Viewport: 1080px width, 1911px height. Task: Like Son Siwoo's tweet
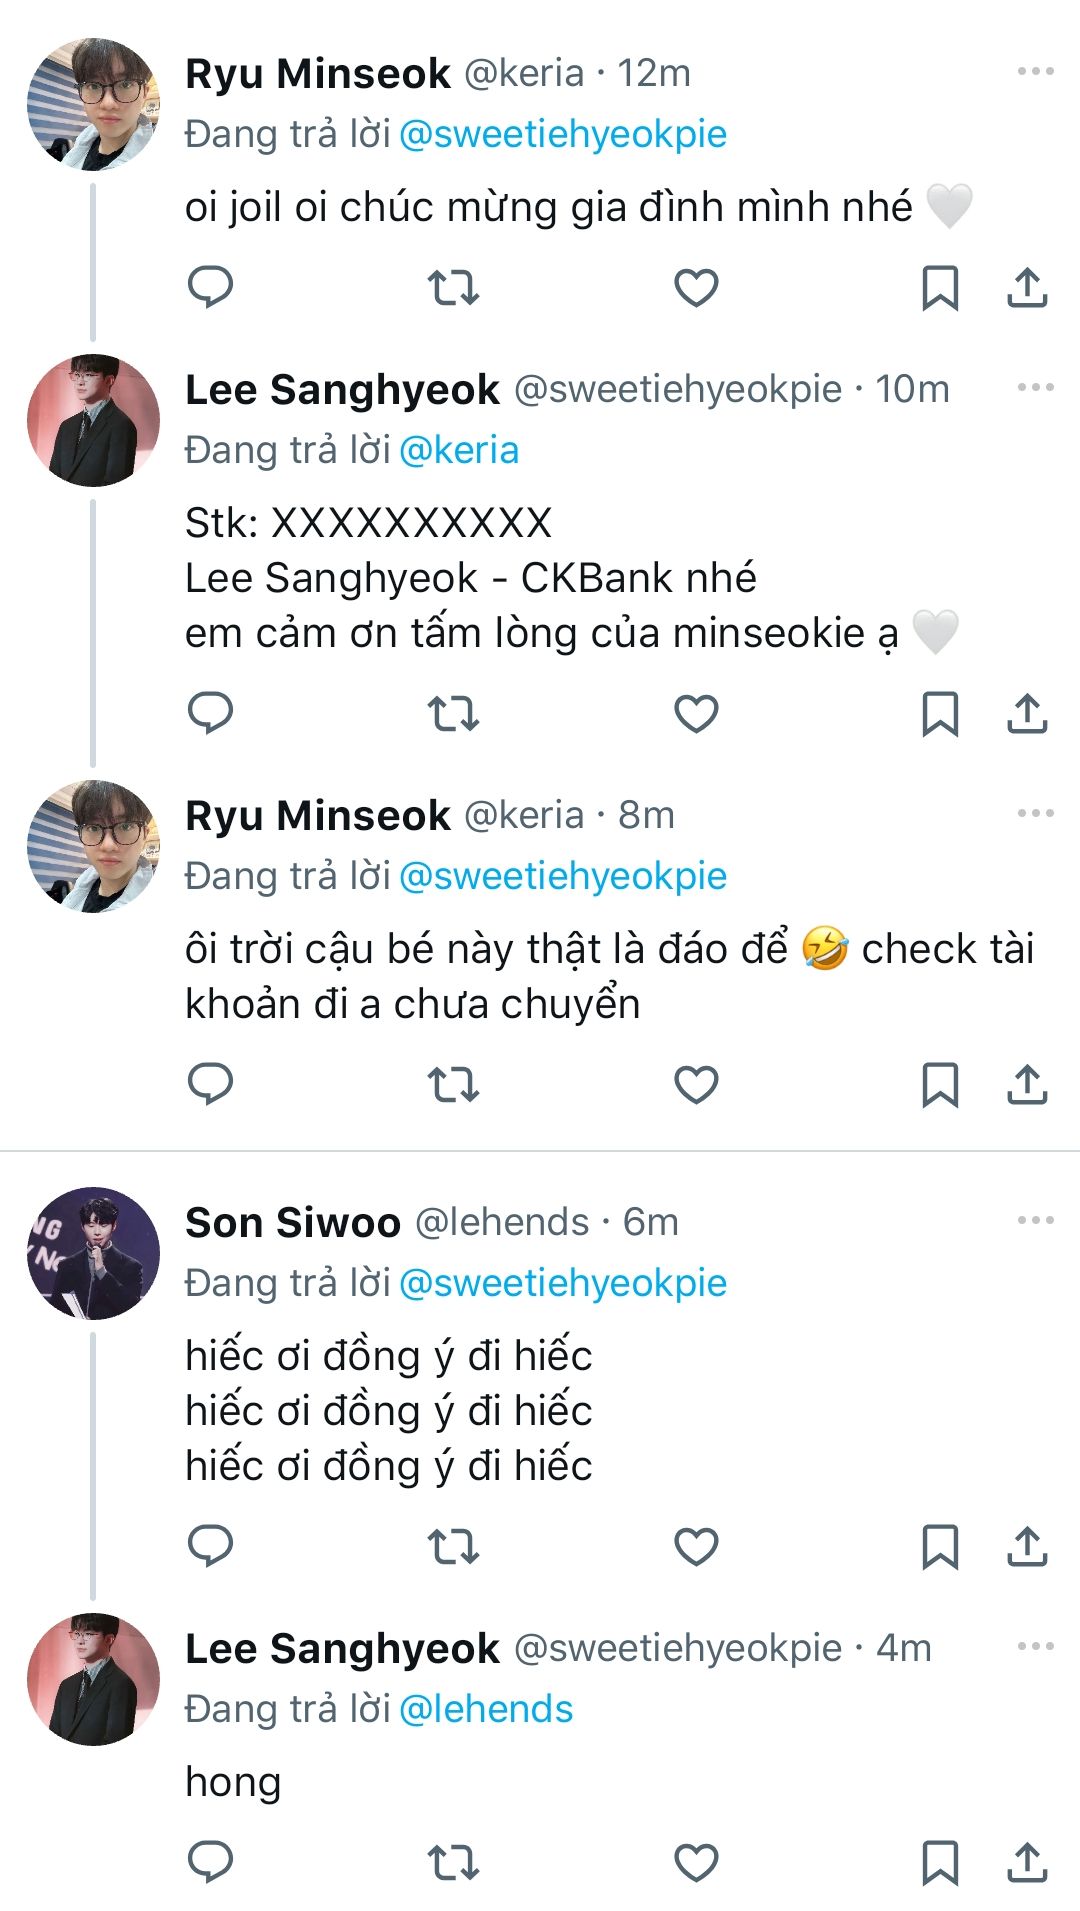click(x=696, y=1547)
